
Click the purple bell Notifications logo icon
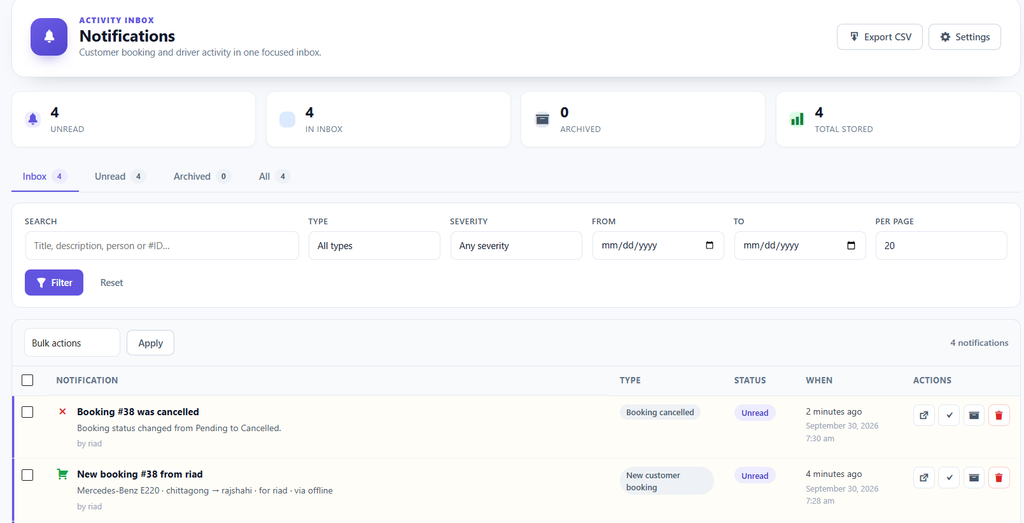tap(49, 37)
